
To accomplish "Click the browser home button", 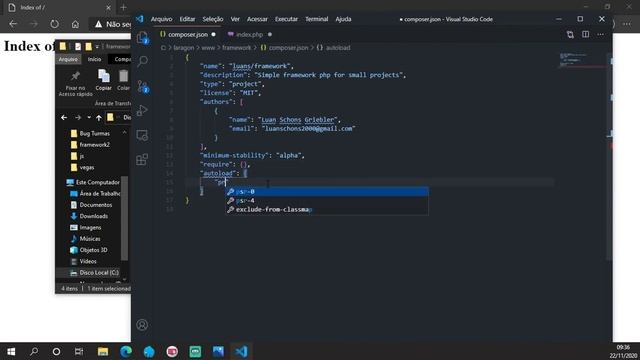I will pyautogui.click(x=75, y=24).
